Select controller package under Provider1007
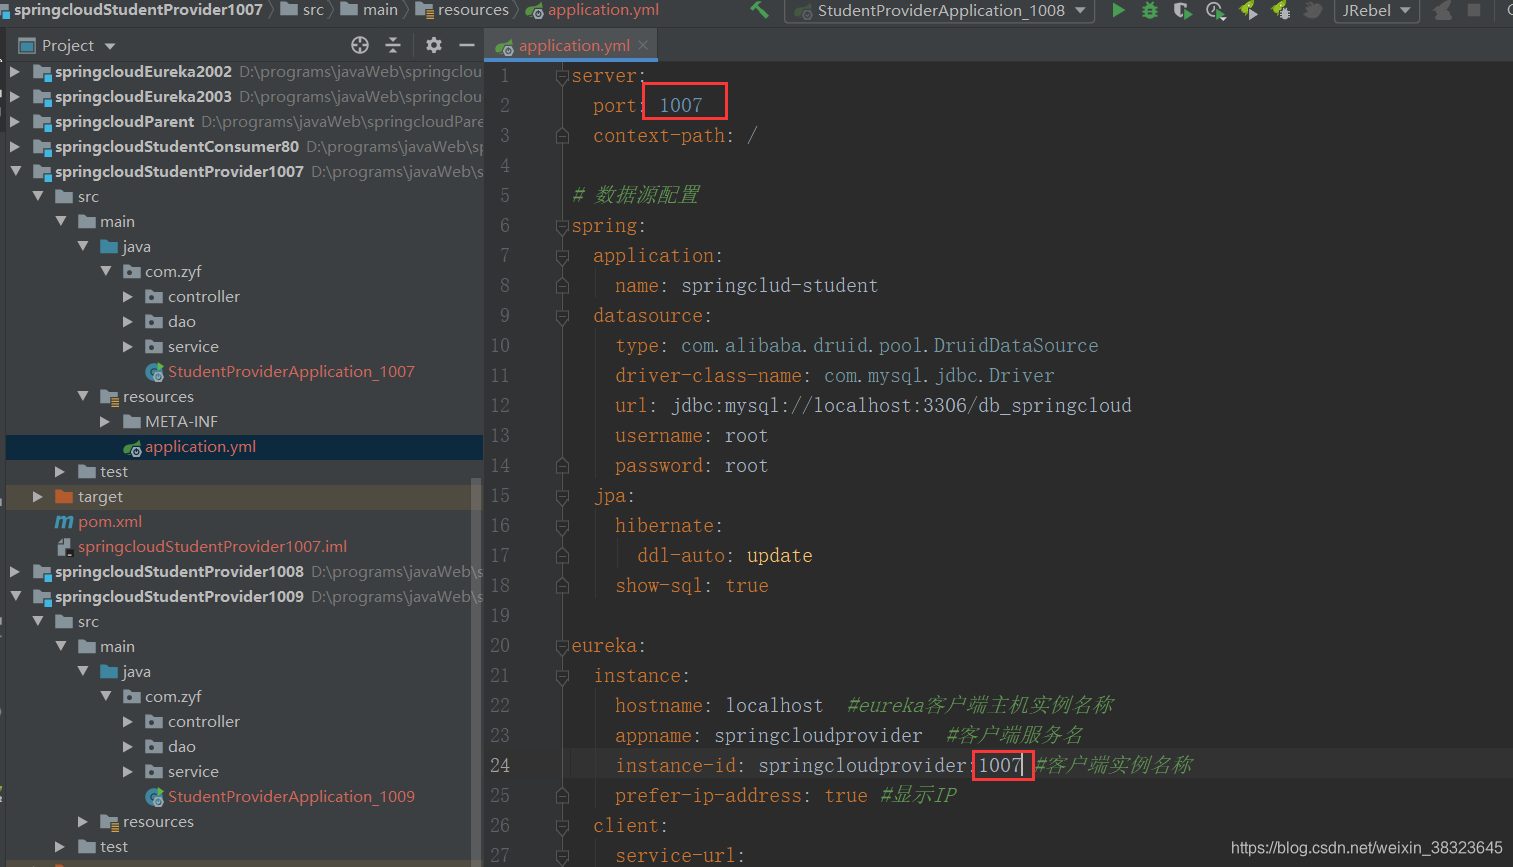The image size is (1513, 867). [204, 296]
